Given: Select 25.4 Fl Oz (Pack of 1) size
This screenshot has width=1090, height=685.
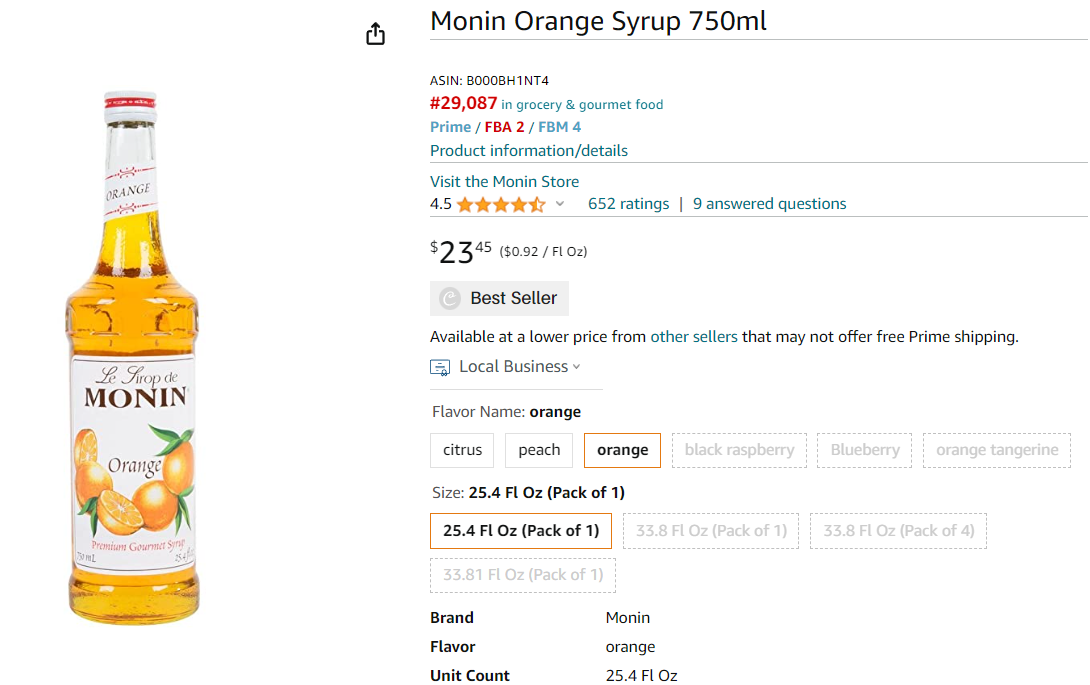Looking at the screenshot, I should coord(521,531).
